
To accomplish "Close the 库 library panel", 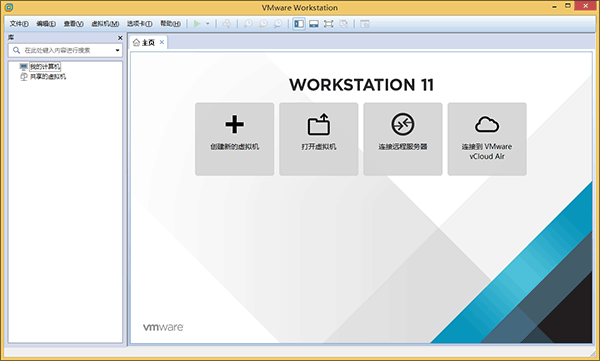I will click(x=120, y=38).
